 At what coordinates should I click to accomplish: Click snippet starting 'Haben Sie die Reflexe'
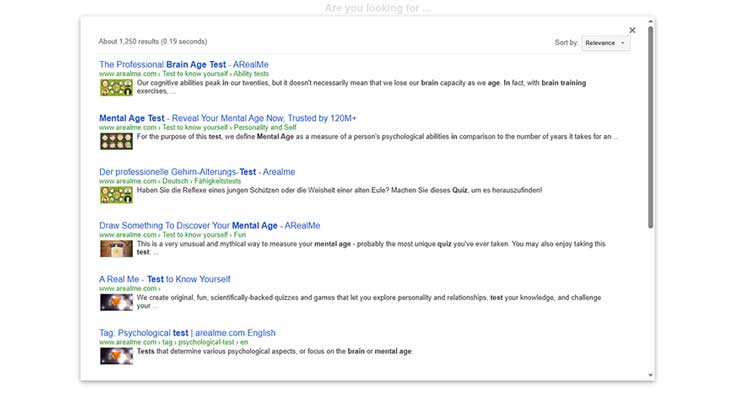click(340, 190)
